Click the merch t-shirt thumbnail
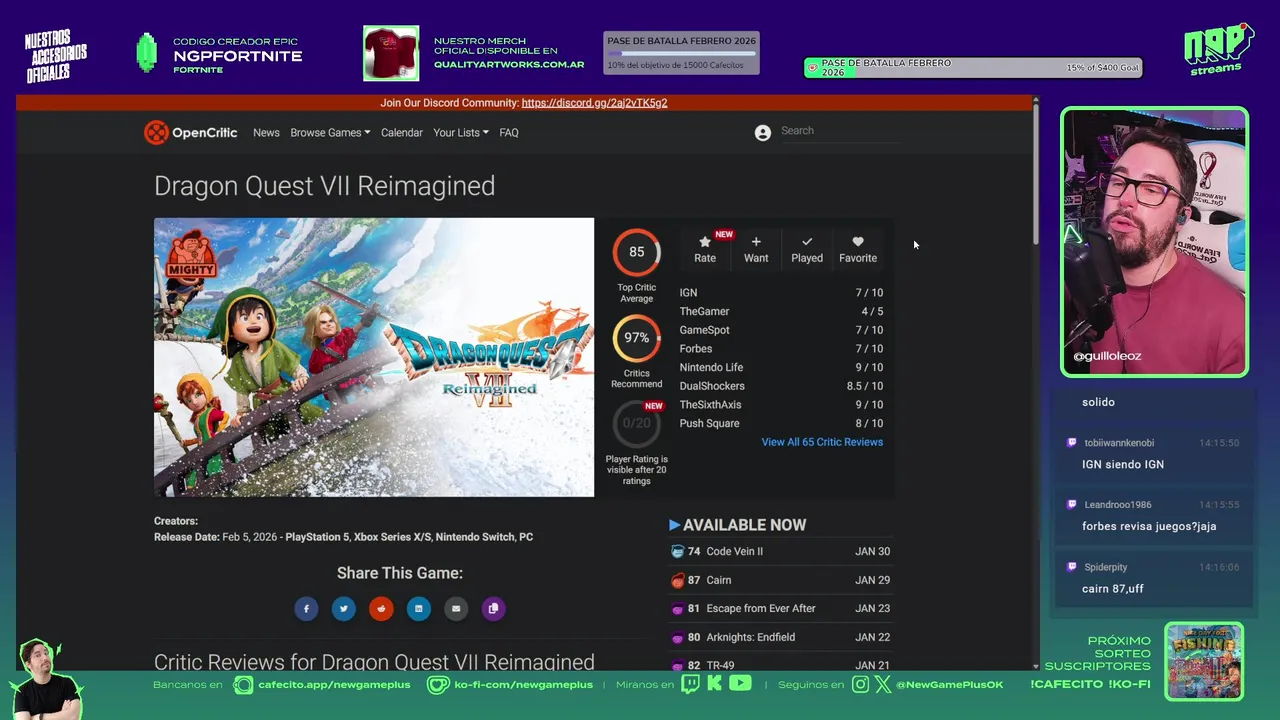Viewport: 1280px width, 720px height. (391, 53)
